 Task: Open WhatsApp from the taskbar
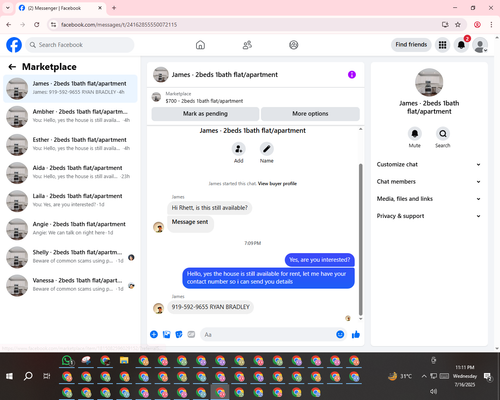[x=68, y=361]
